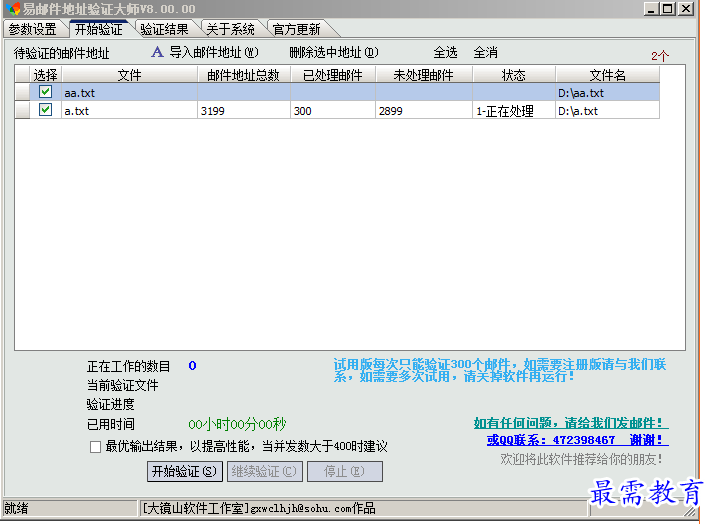
Task: Click the 3199 total addresses cell
Action: pyautogui.click(x=244, y=110)
